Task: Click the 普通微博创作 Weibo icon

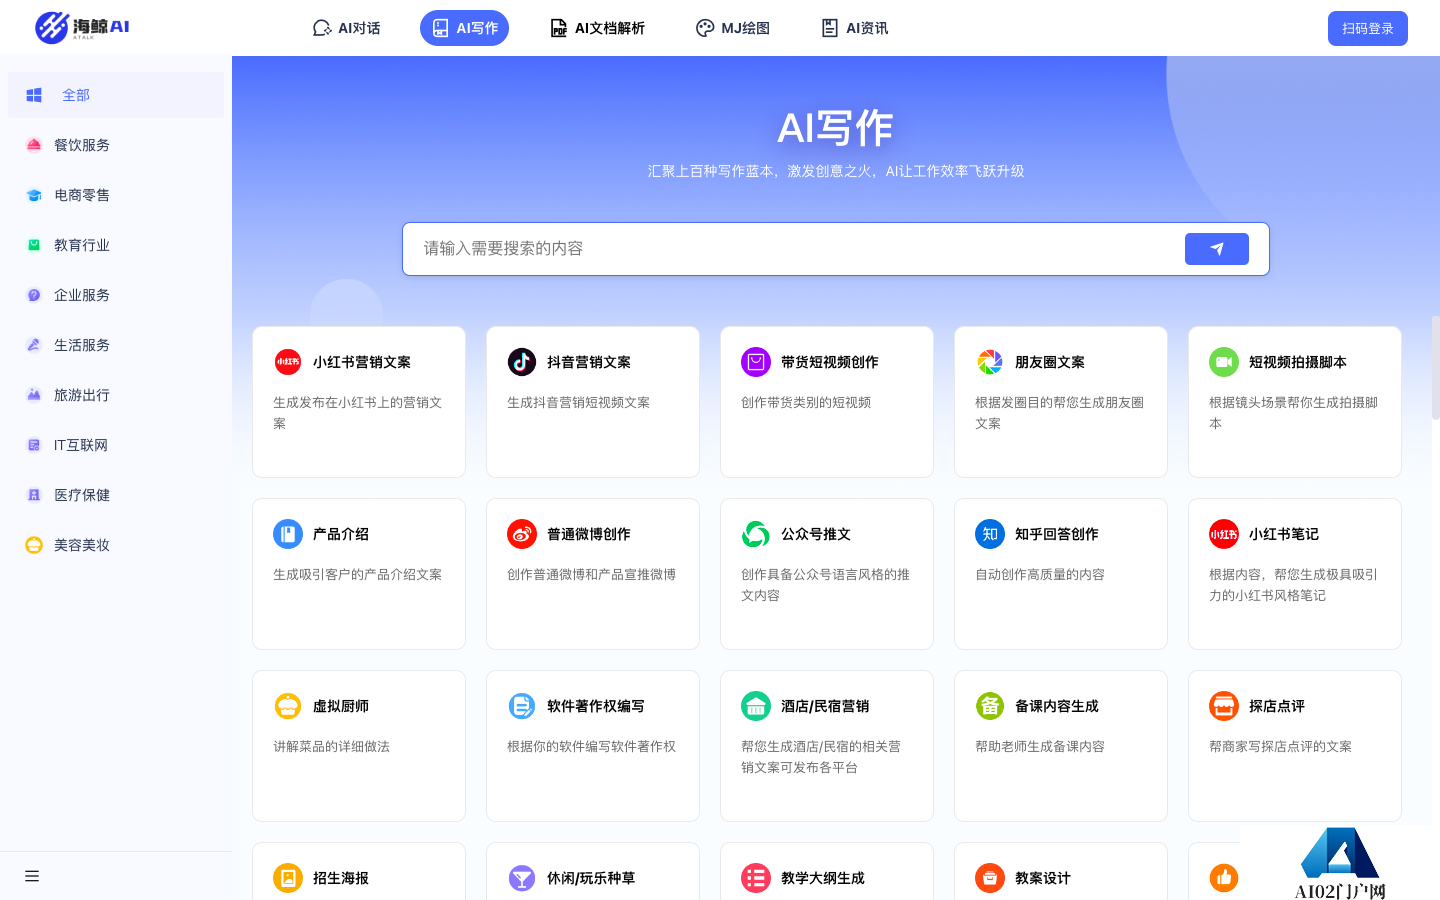Action: pos(522,534)
